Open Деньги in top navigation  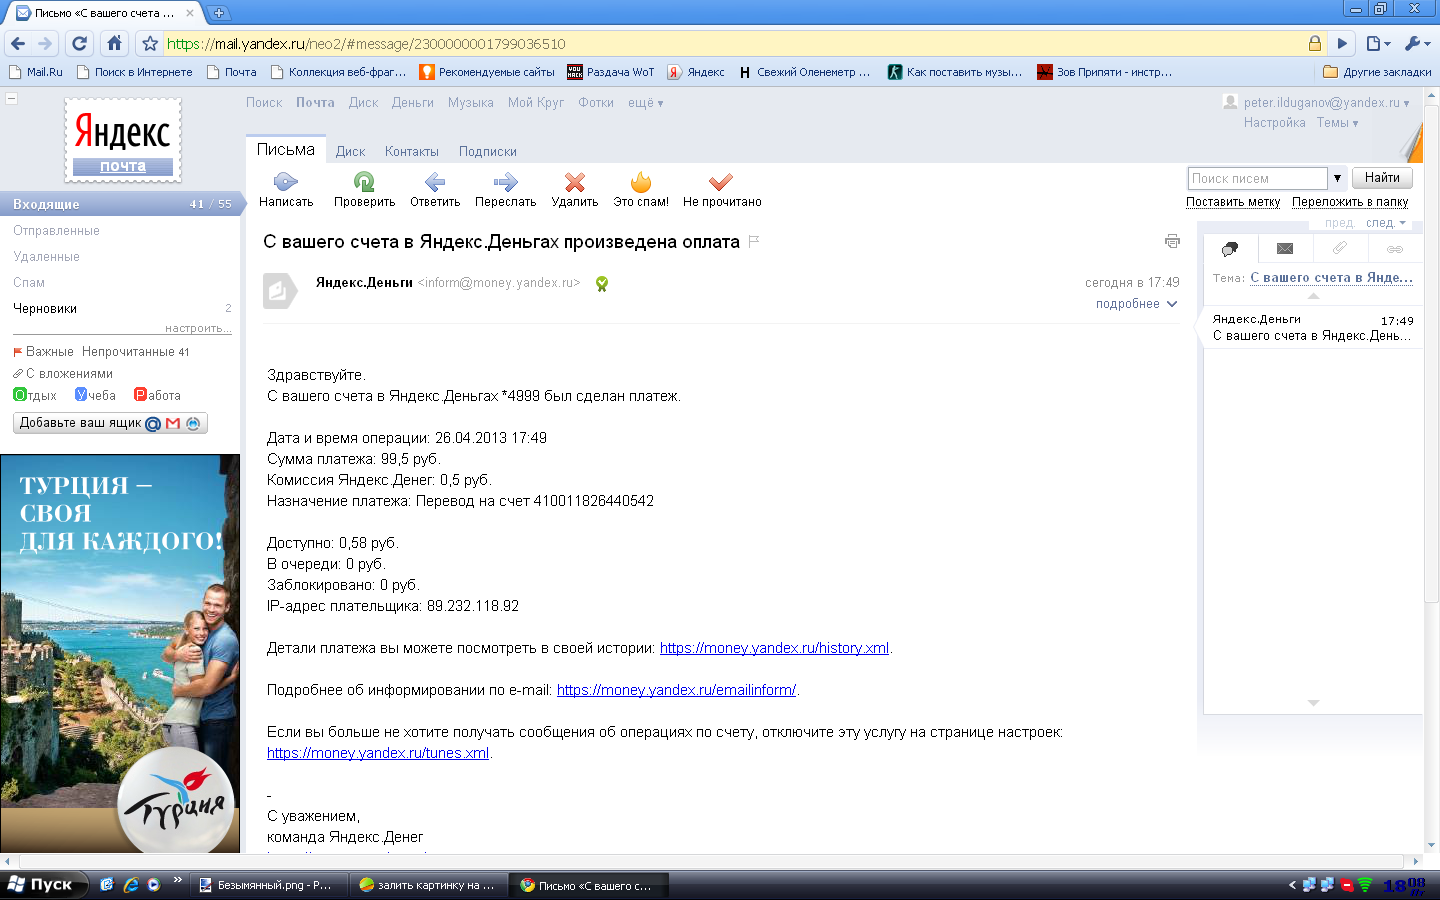tap(413, 103)
